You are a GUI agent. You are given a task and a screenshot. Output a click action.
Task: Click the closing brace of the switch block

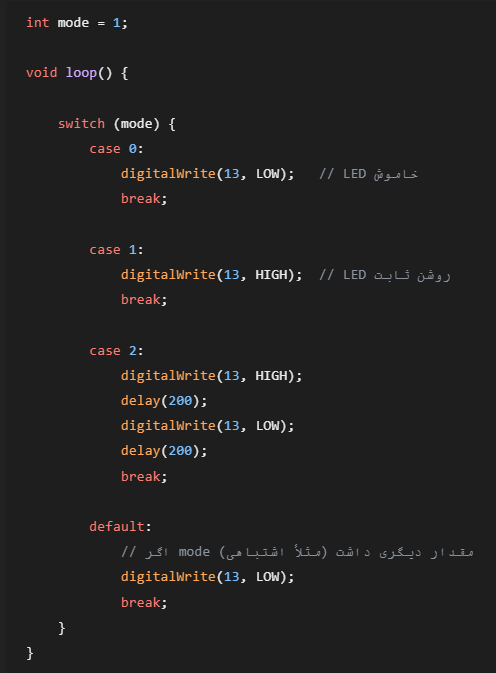[62, 628]
